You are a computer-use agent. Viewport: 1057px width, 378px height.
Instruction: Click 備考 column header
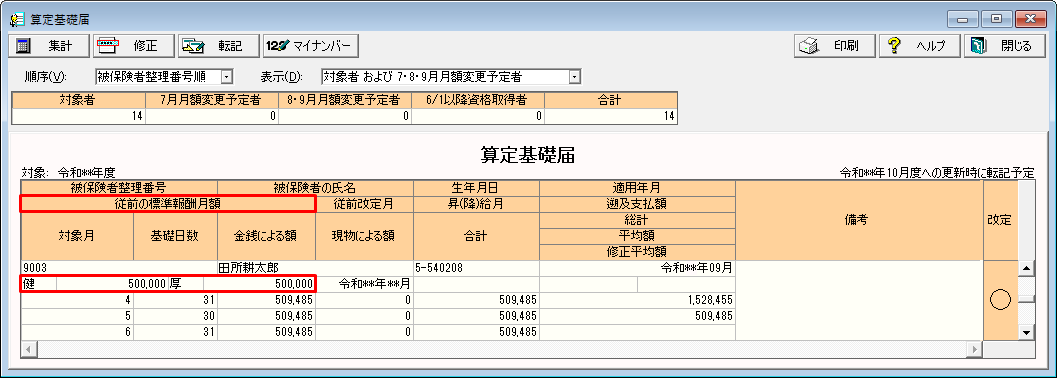(x=859, y=220)
